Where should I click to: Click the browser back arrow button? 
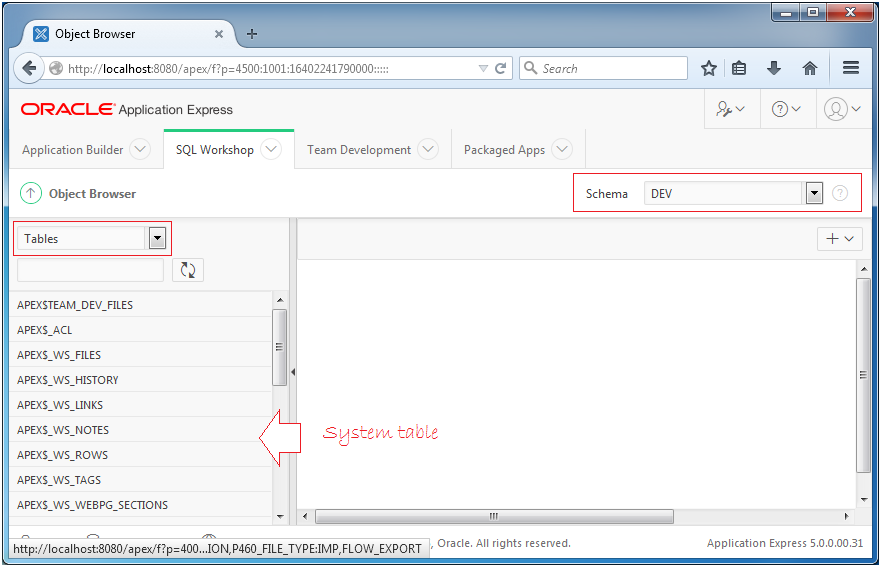pos(29,69)
